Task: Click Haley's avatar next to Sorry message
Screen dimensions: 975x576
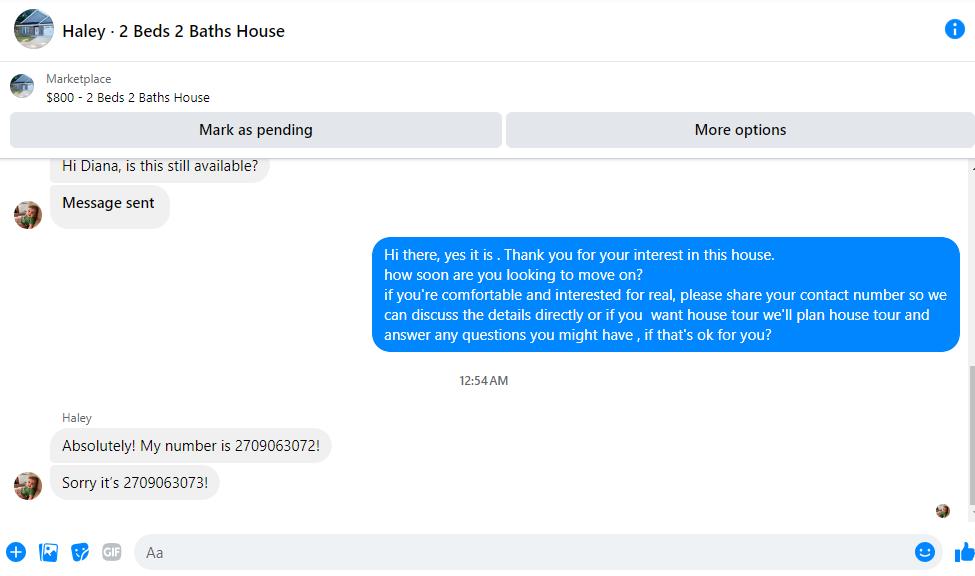Action: click(28, 486)
